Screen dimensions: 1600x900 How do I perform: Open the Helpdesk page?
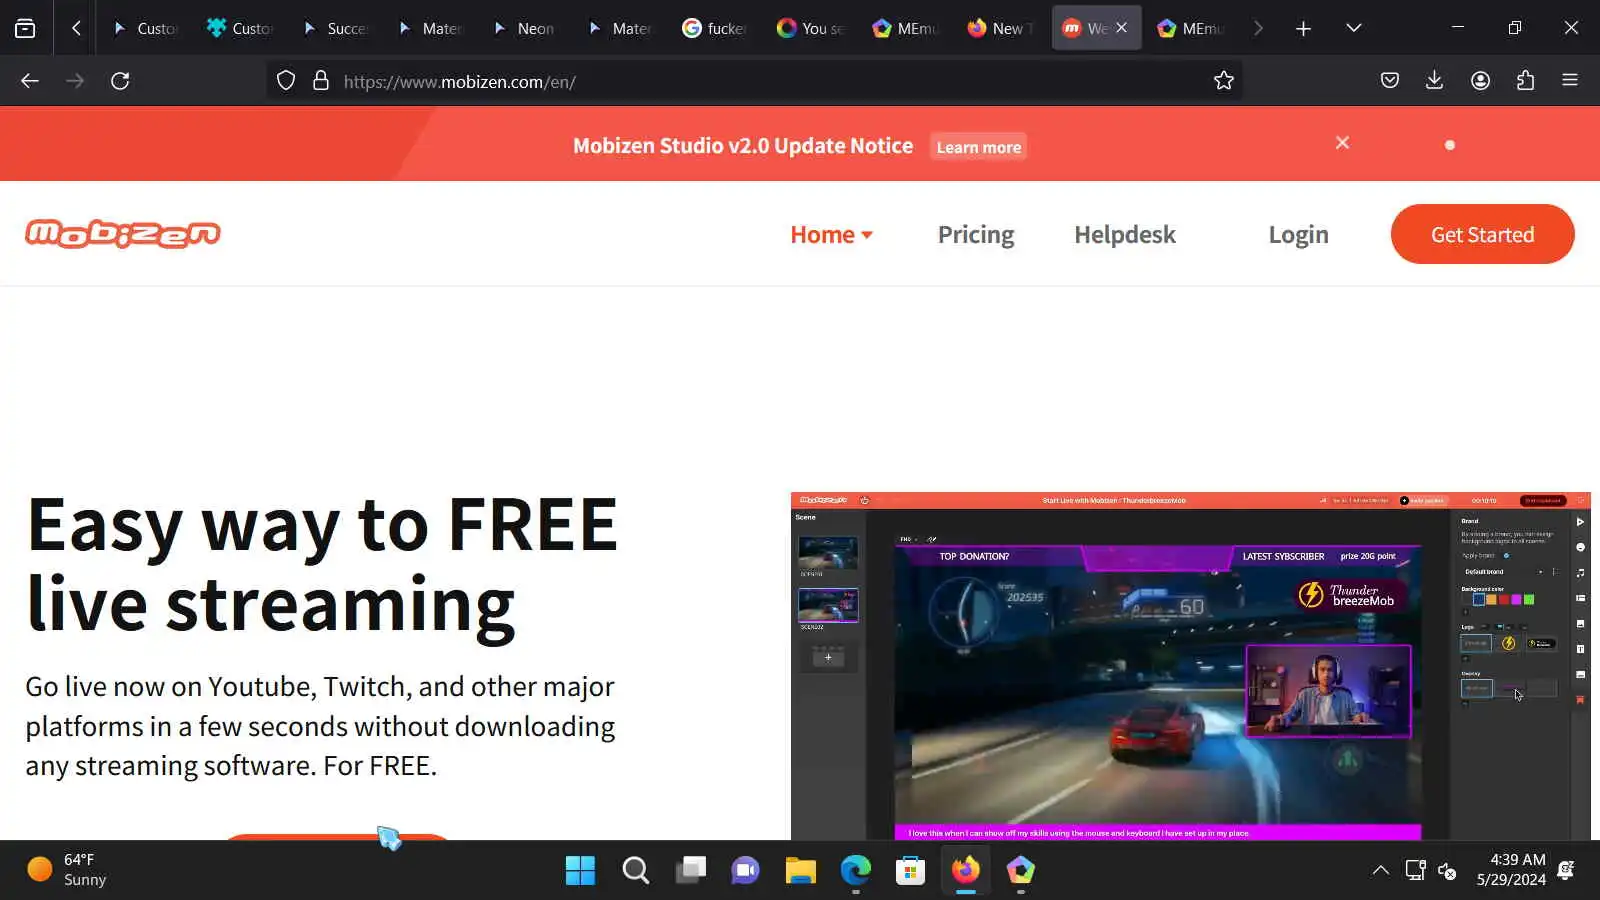click(1125, 235)
